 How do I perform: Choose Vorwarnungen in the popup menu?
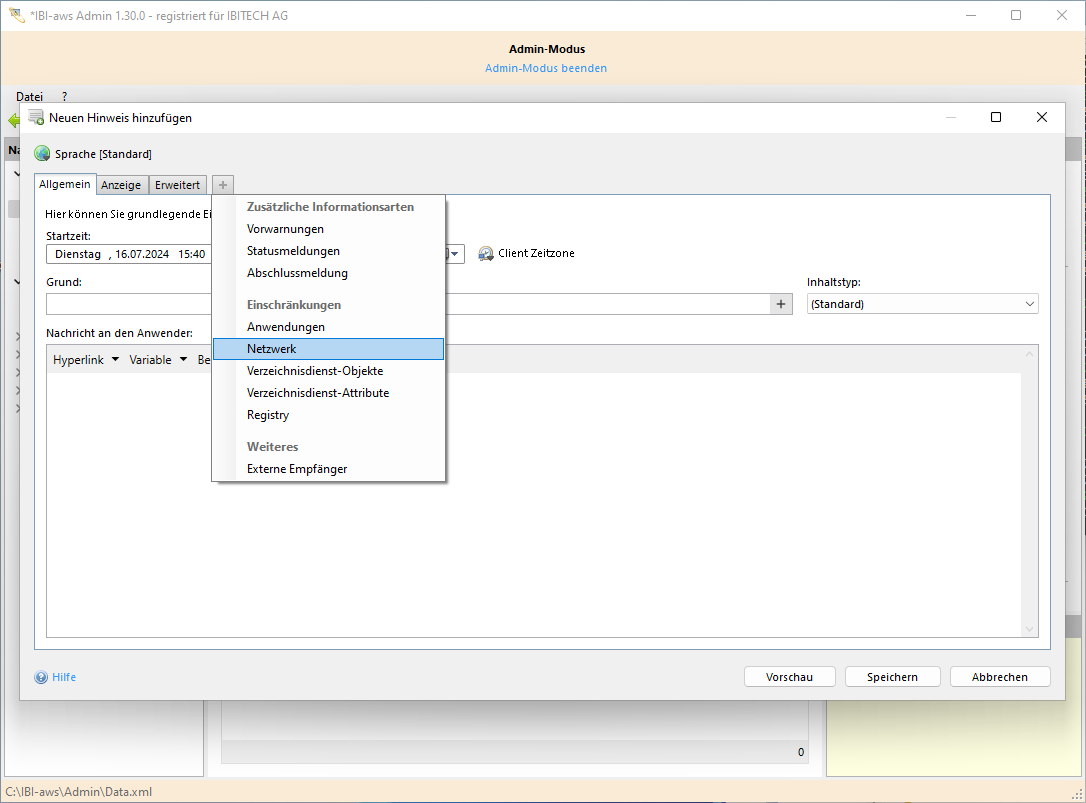[x=285, y=229]
